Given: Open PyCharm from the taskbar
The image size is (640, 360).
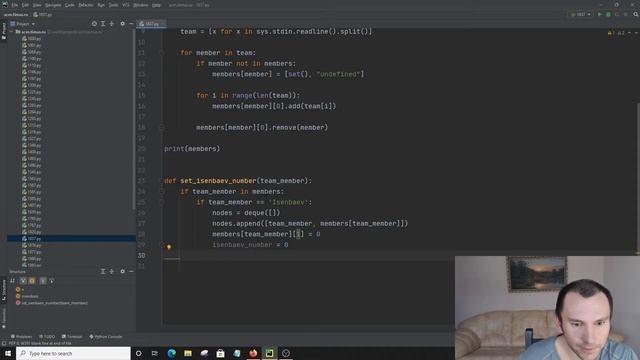Looking at the screenshot, I should (269, 353).
